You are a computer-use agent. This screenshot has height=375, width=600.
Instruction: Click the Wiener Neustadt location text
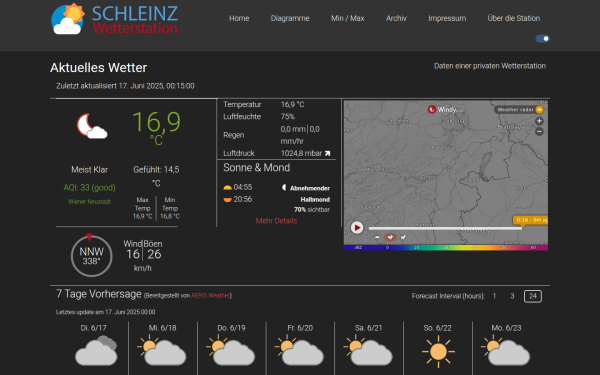tap(89, 202)
